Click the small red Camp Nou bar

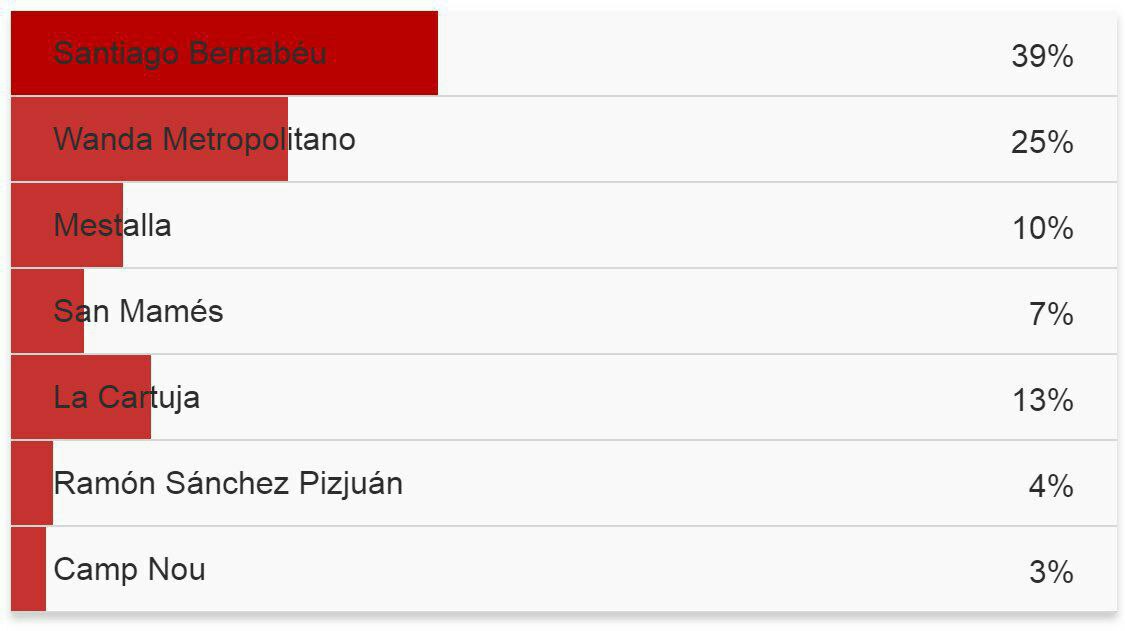click(28, 569)
